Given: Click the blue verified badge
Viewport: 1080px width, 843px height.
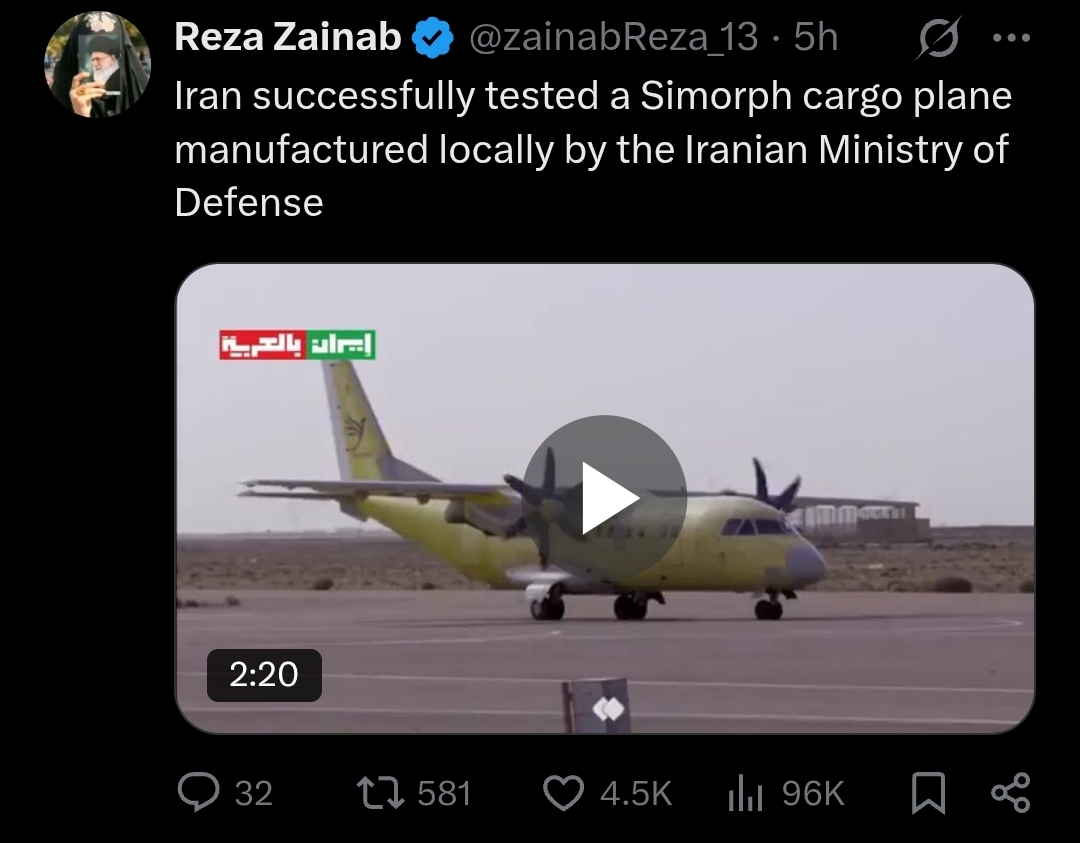Looking at the screenshot, I should pos(433,39).
